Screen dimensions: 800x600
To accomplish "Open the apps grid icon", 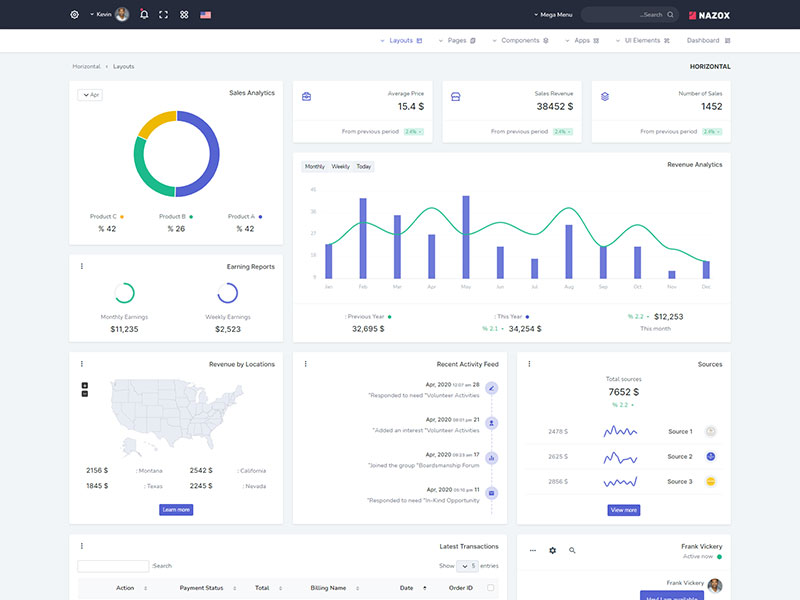I will 184,15.
